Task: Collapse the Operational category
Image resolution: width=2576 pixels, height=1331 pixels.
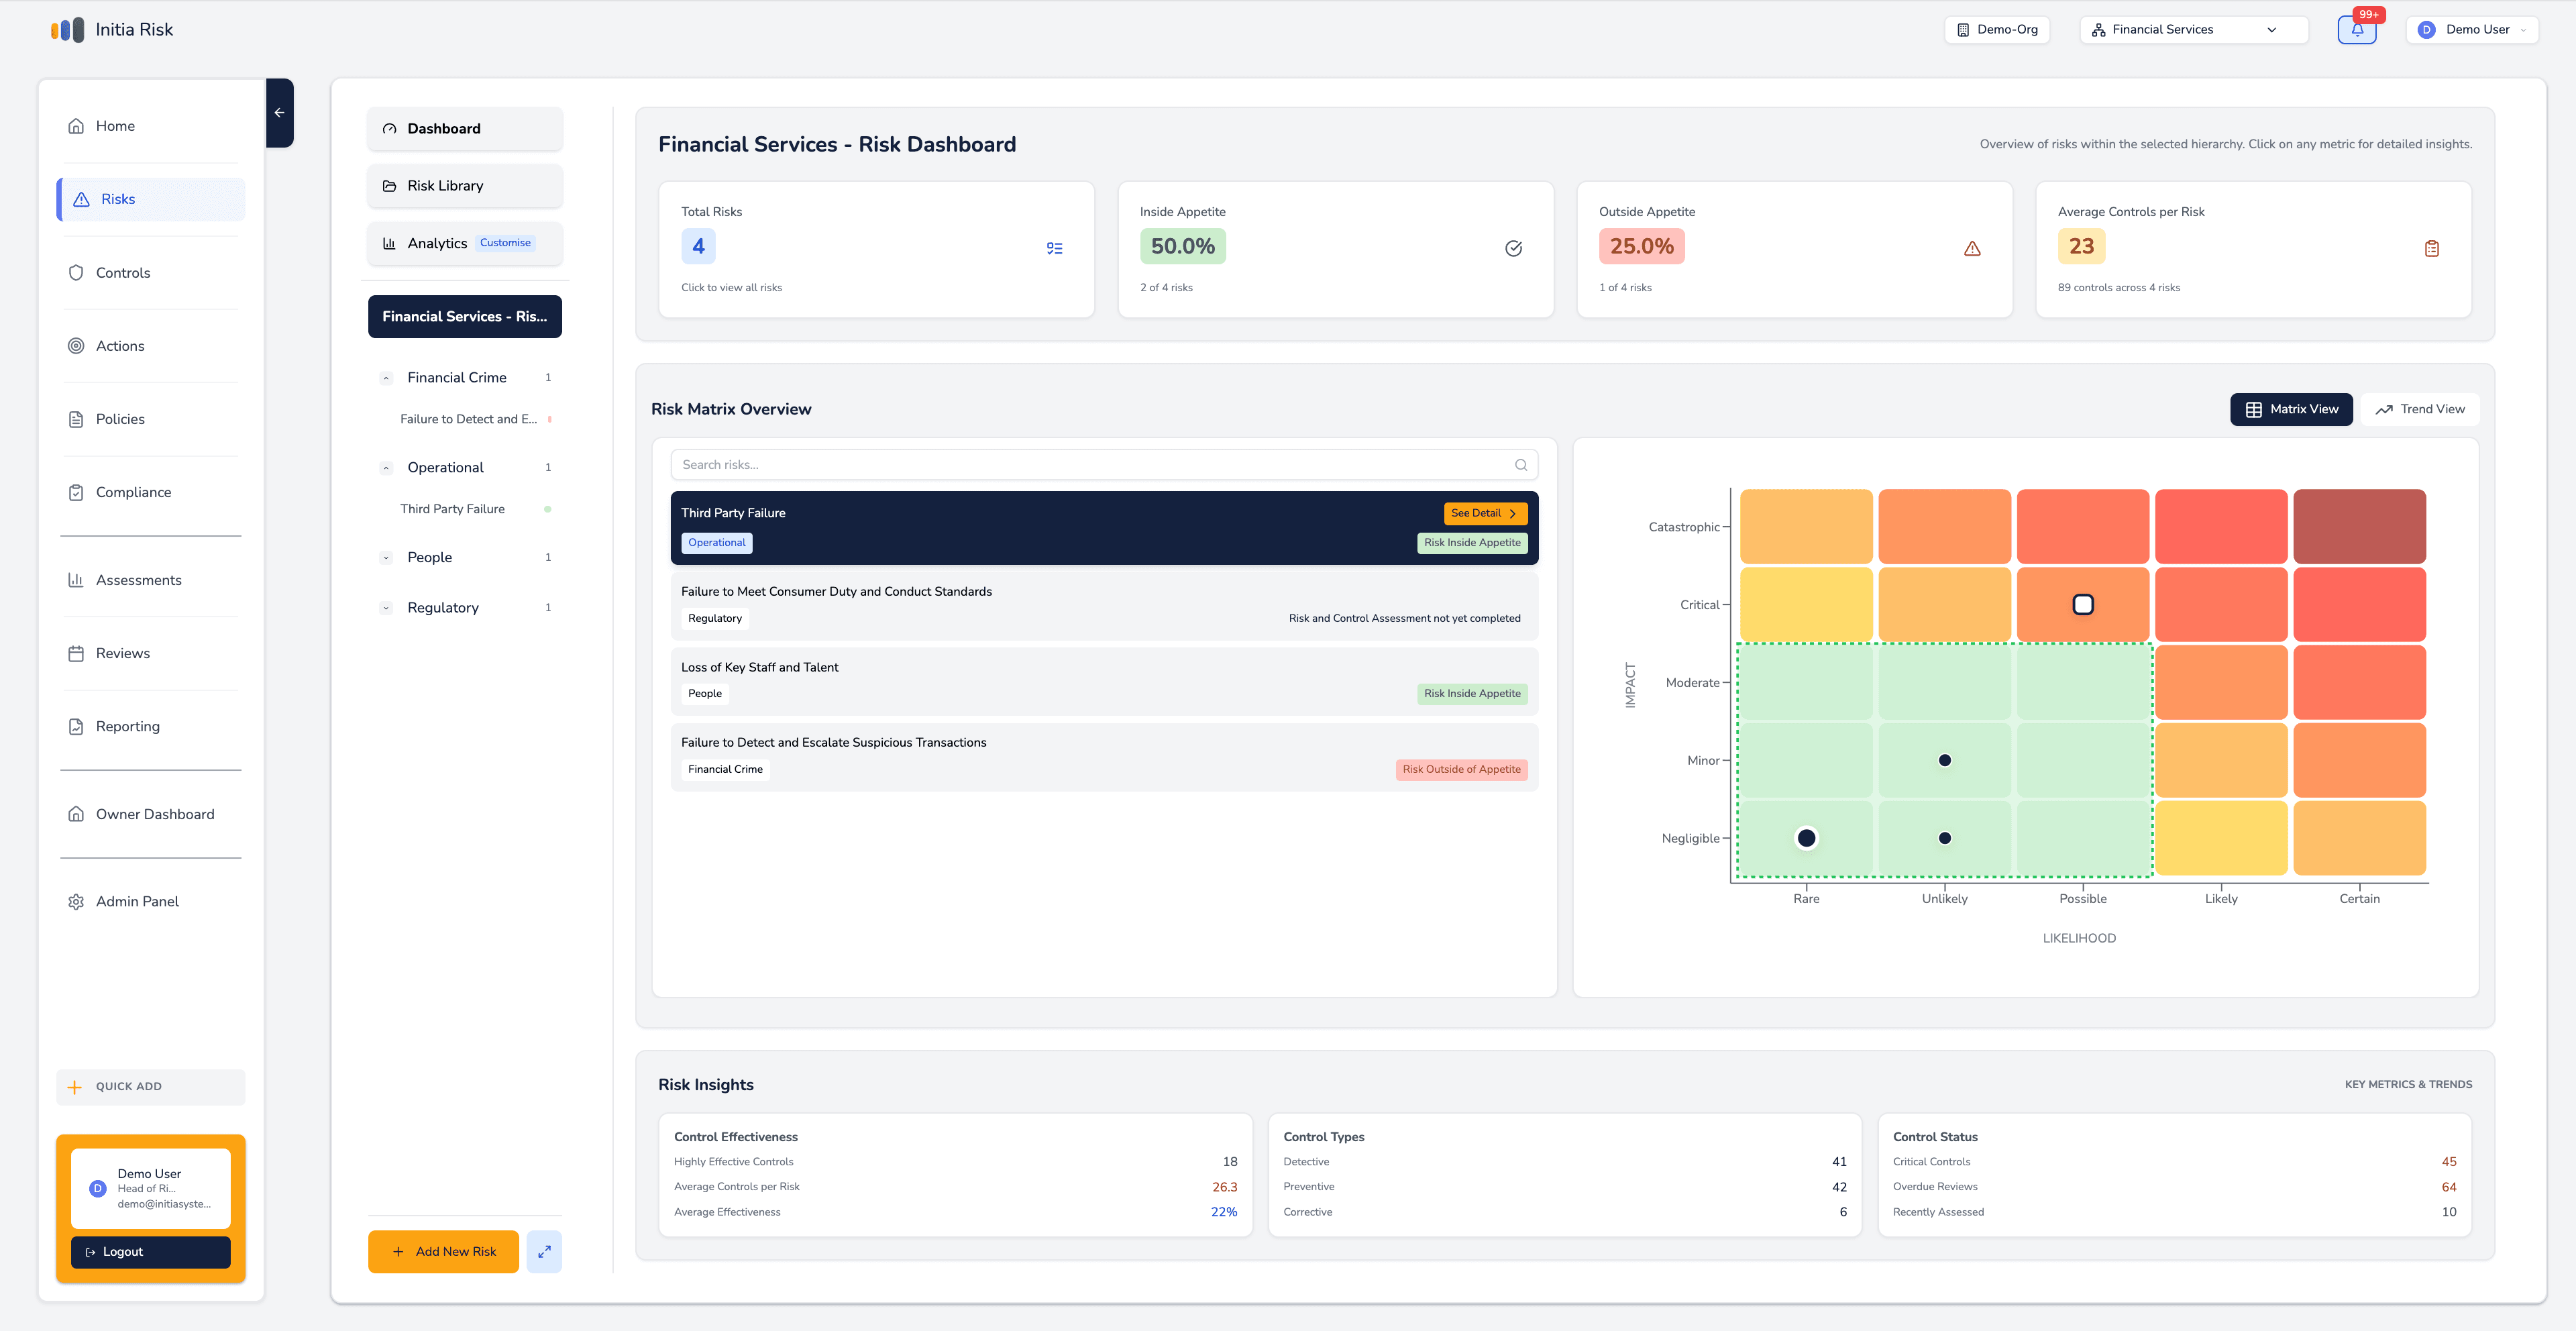Action: tap(386, 468)
